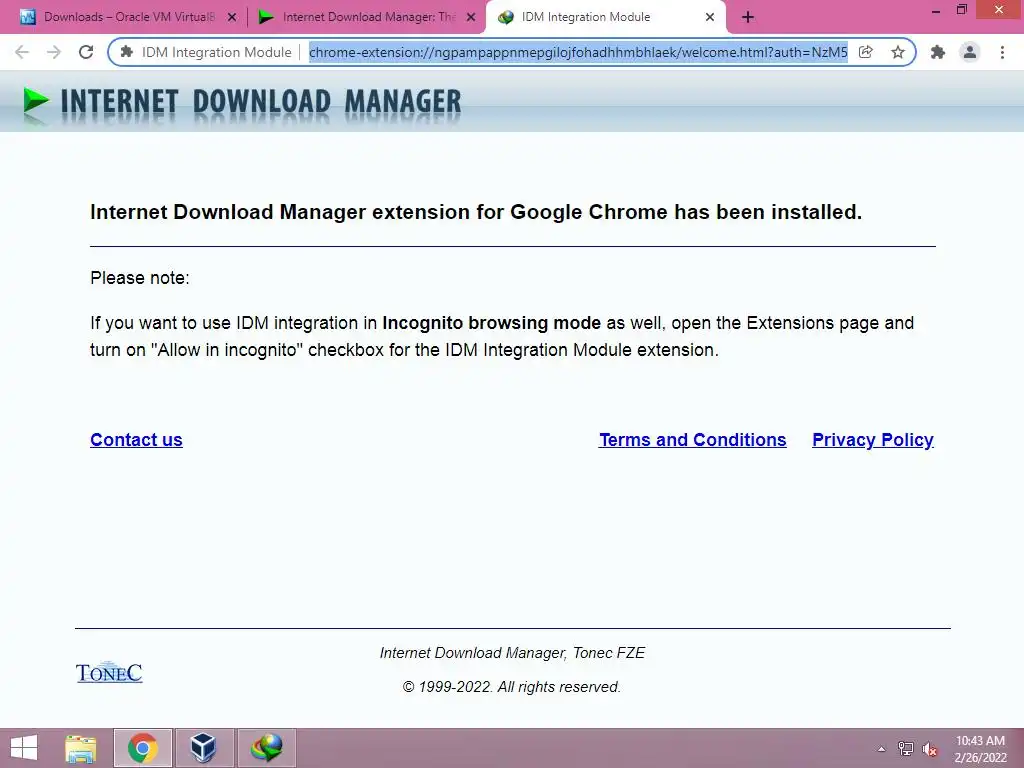Close the Internet Download Manager tab
The width and height of the screenshot is (1024, 768).
point(471,18)
